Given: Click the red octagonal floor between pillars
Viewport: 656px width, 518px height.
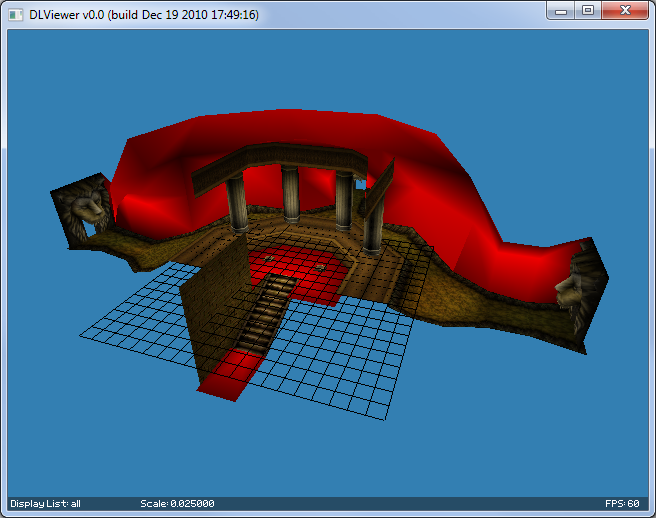Looking at the screenshot, I should click(300, 267).
